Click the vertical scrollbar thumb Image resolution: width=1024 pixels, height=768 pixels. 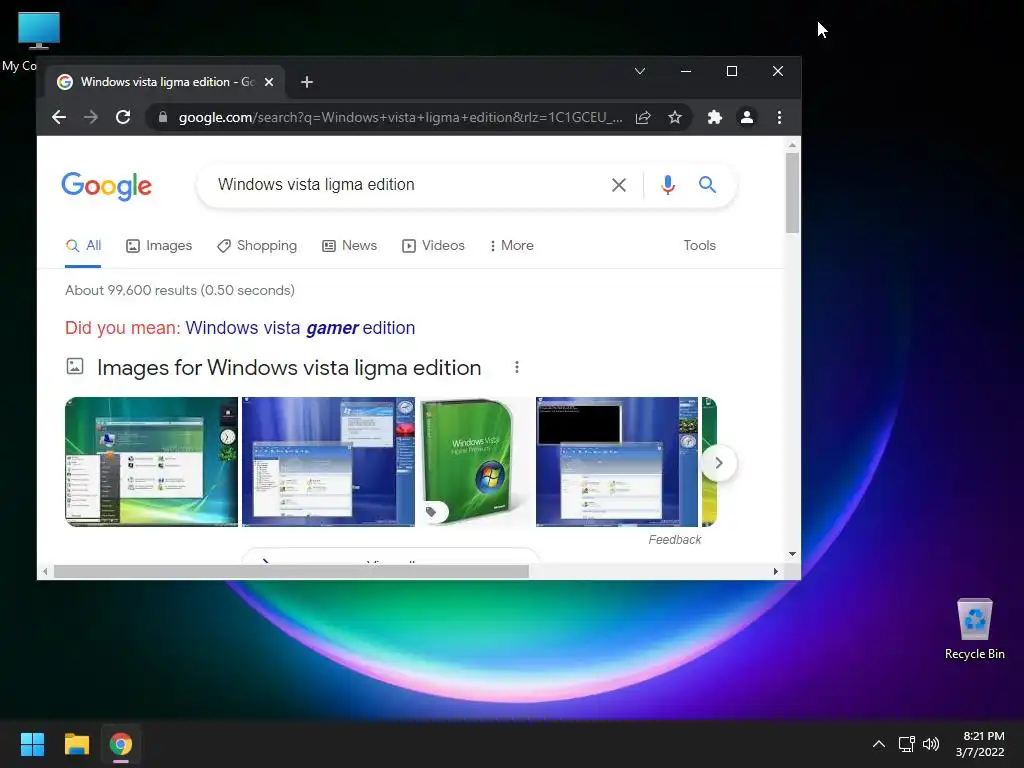[x=792, y=193]
